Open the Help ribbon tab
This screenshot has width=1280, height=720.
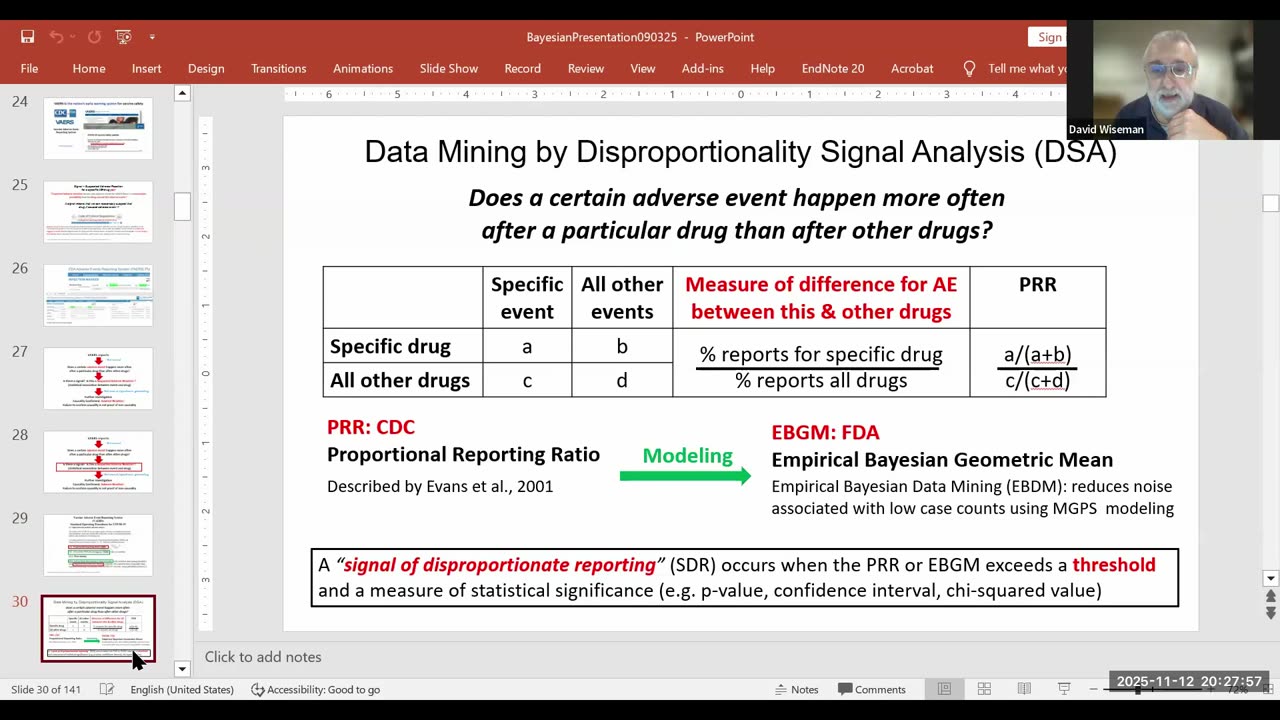(763, 68)
